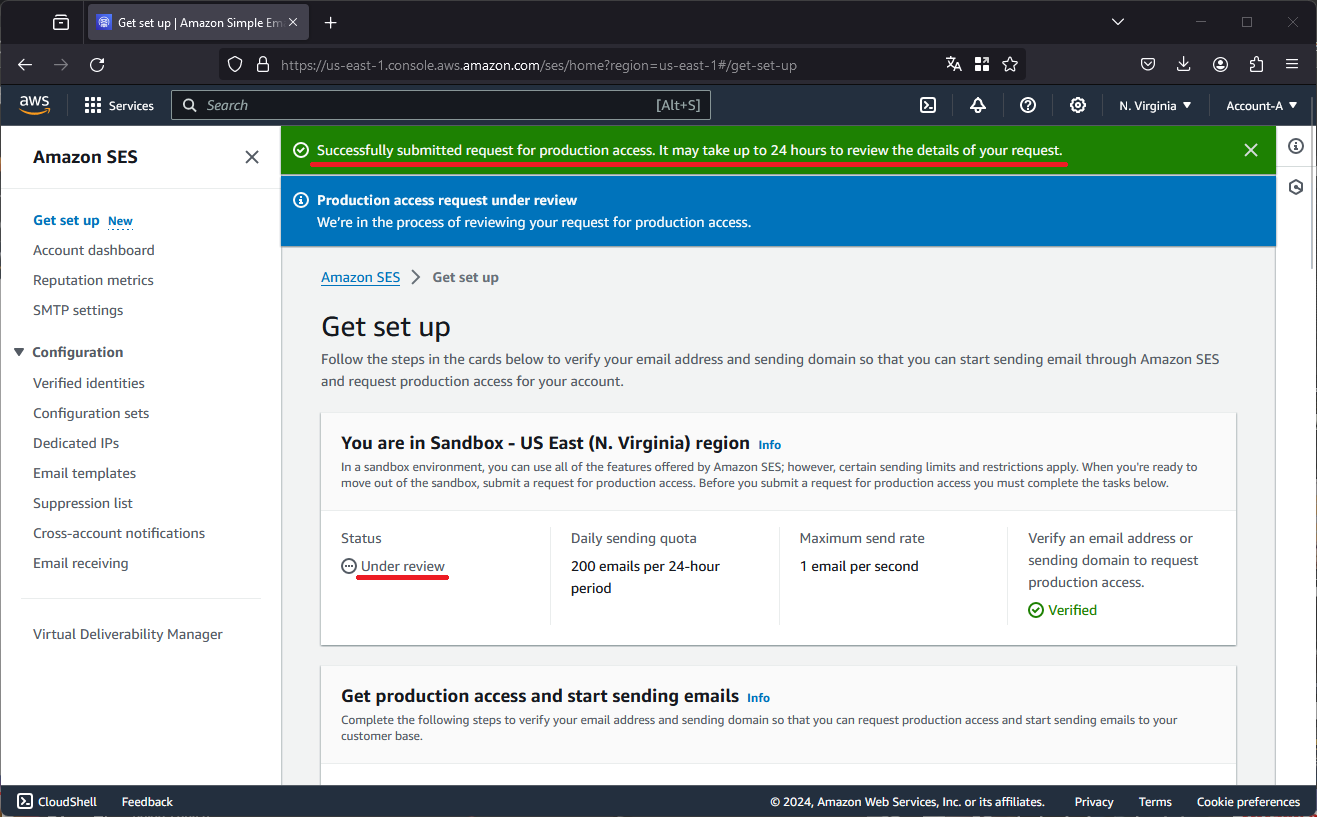Viewport: 1317px width, 817px height.
Task: Open Configuration sets
Action: click(x=91, y=413)
